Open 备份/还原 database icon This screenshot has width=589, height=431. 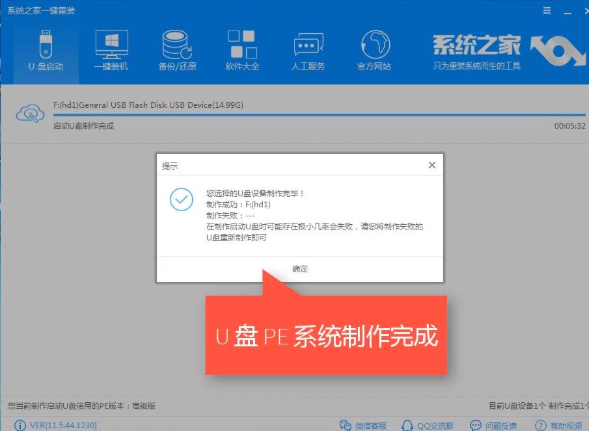coord(177,45)
